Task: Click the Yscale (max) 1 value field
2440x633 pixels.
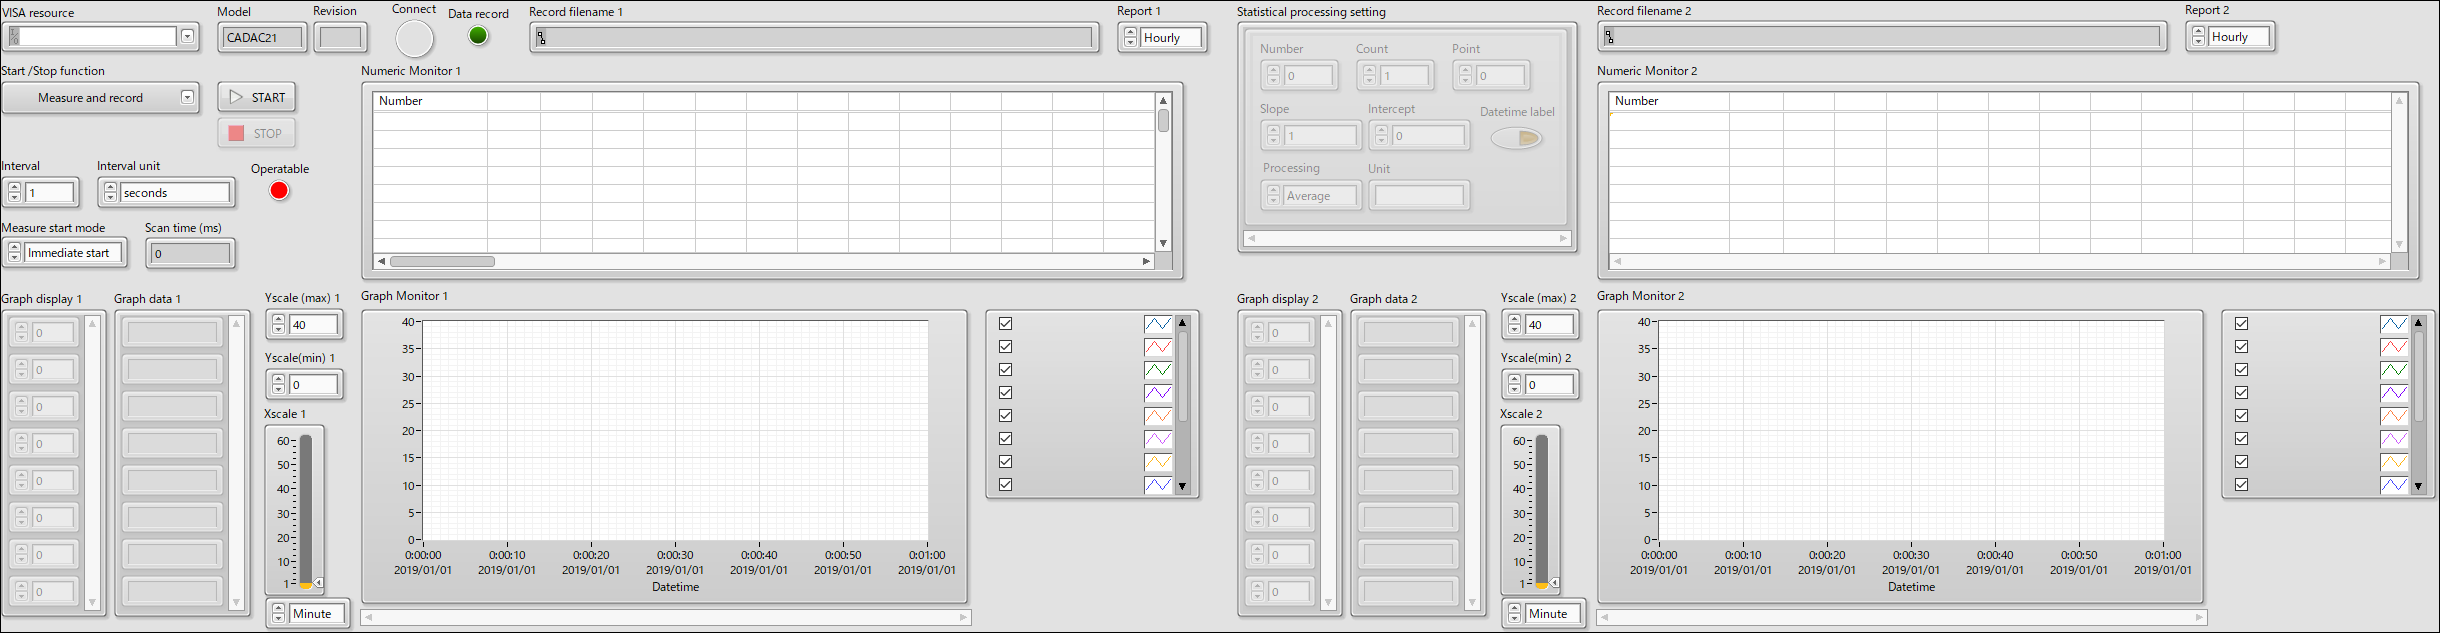Action: pyautogui.click(x=314, y=325)
